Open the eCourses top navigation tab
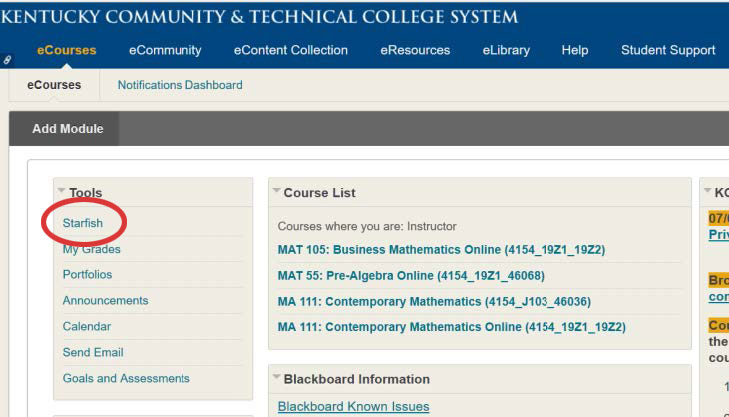729x417 pixels. (x=66, y=50)
